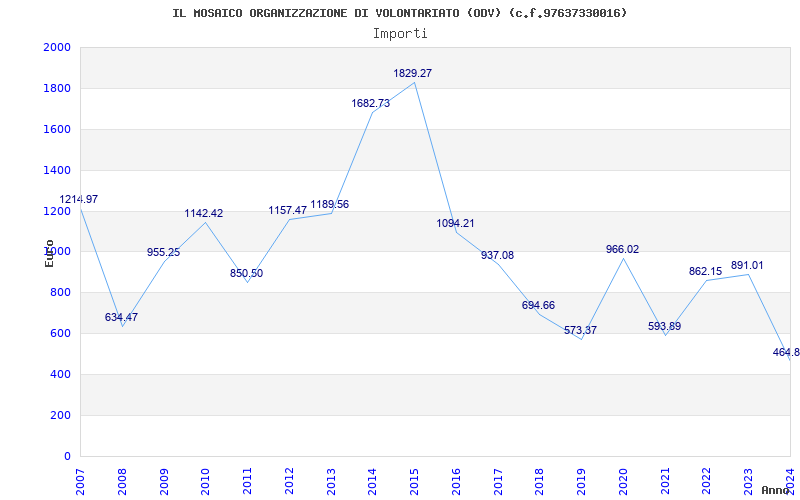This screenshot has width=800, height=500.
Task: Click the 2007 year axis label
Action: [x=81, y=482]
